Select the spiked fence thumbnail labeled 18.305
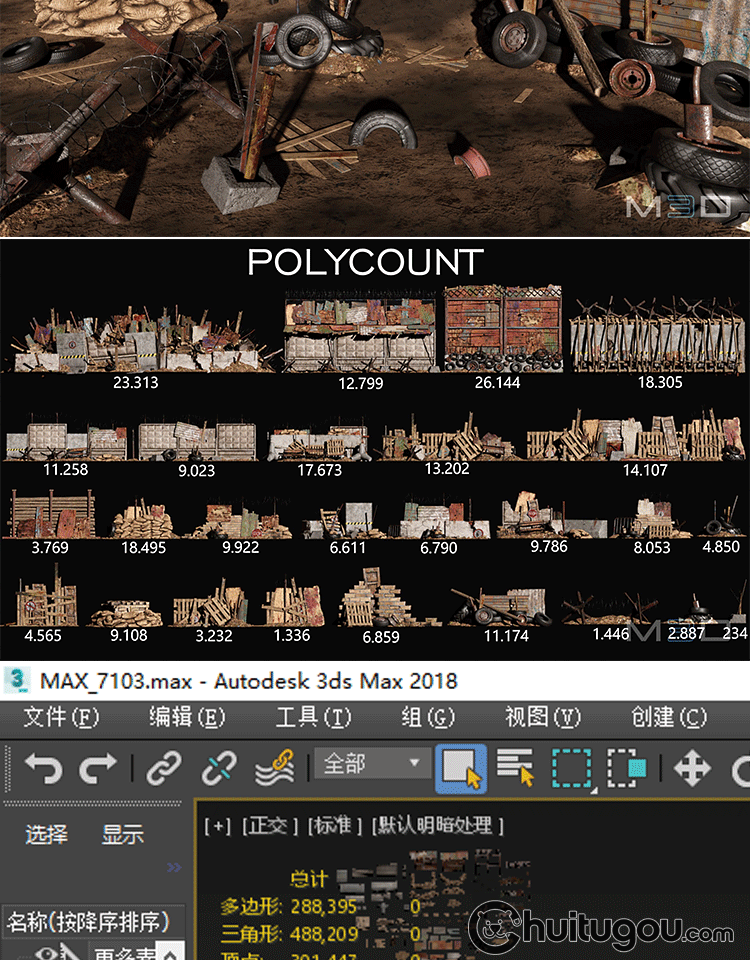 coord(657,334)
